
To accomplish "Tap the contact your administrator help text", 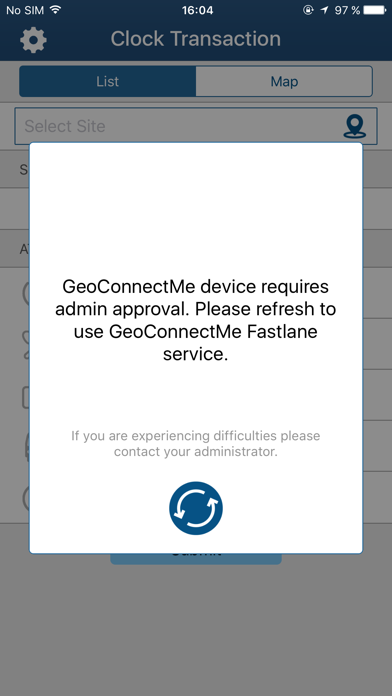I will pyautogui.click(x=196, y=444).
